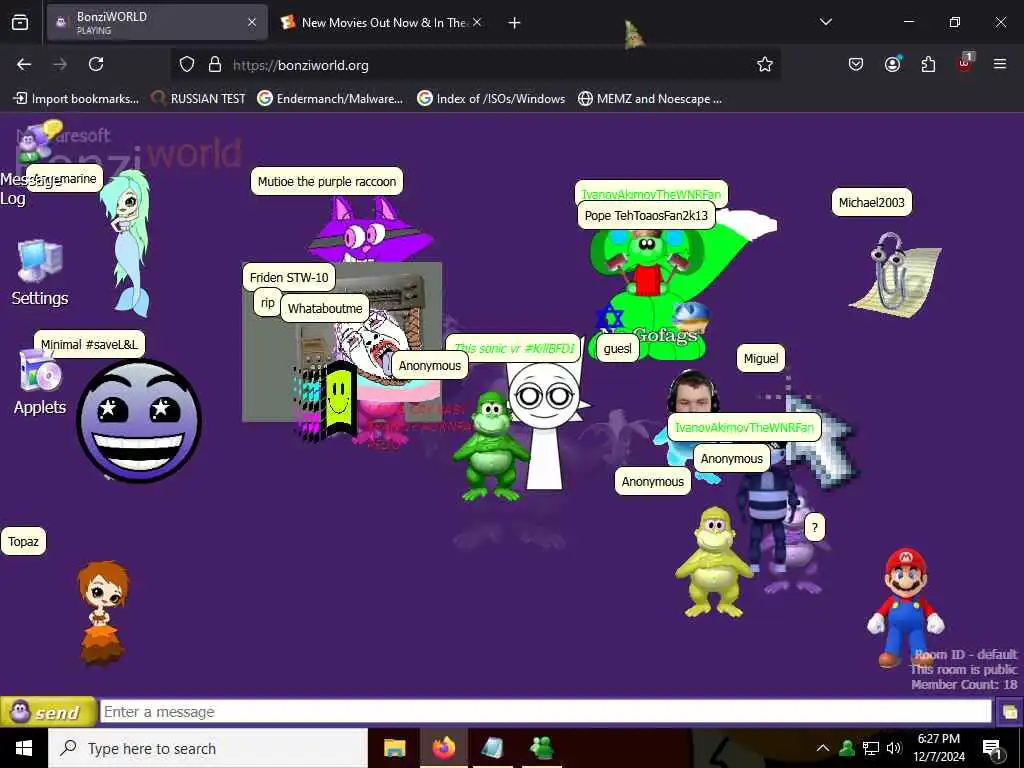Click the orange-haired Topaz character
1024x768 pixels.
coord(102,613)
